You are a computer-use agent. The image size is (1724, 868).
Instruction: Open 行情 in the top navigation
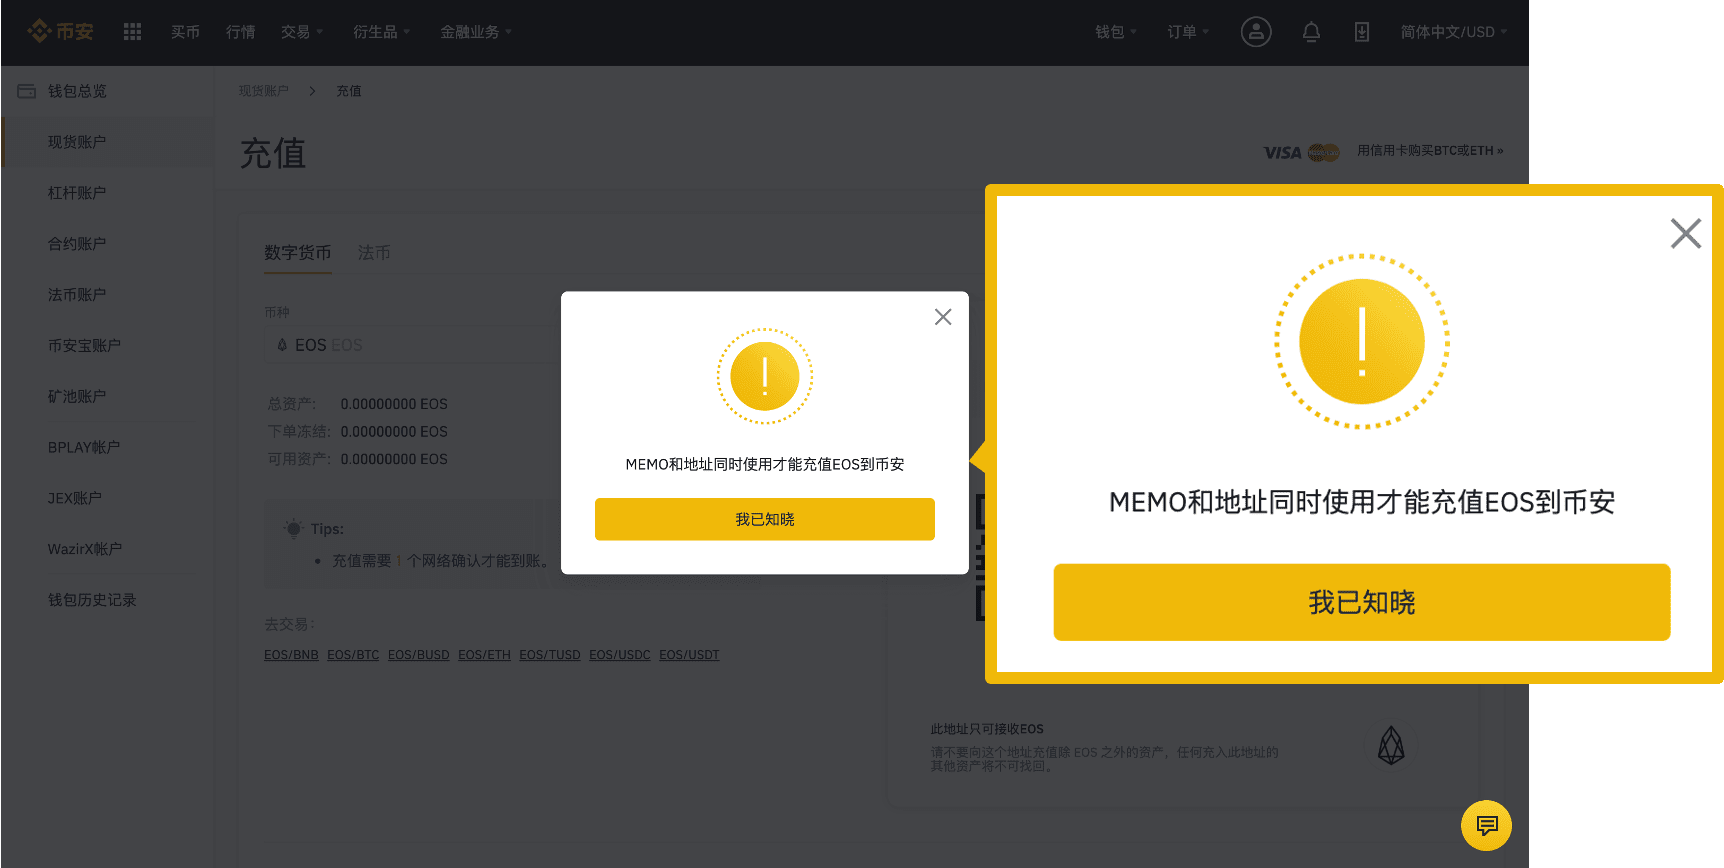tap(240, 32)
